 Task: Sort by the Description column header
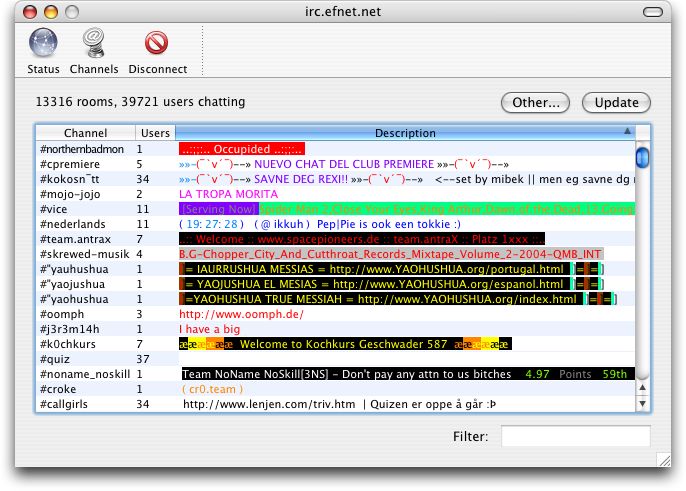[405, 133]
